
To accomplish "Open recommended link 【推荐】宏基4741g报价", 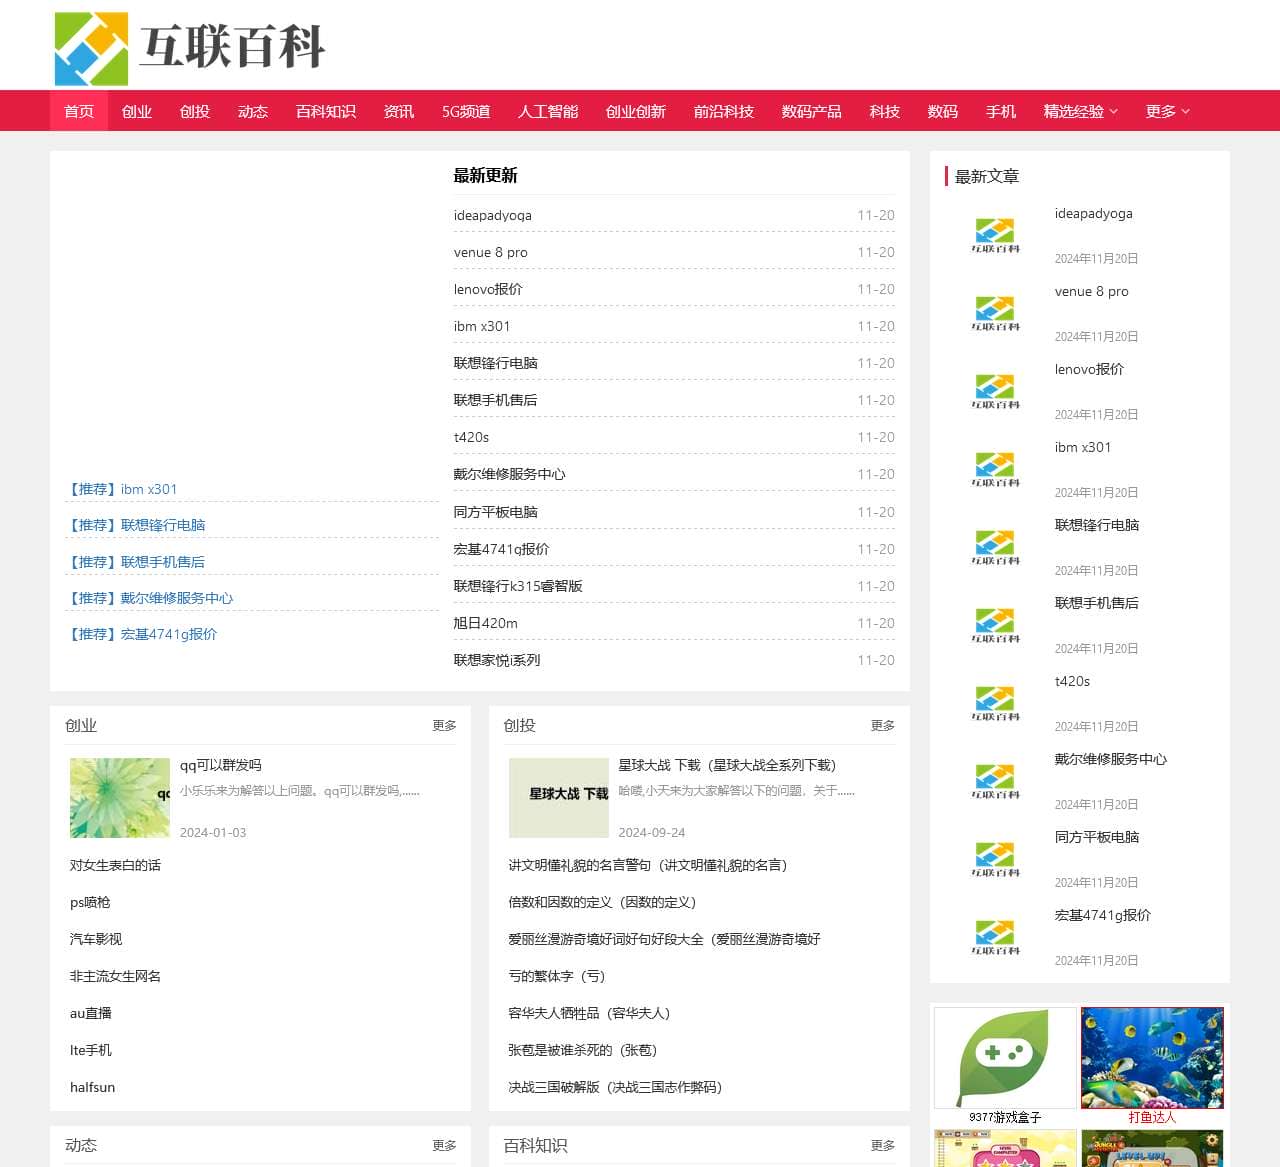I will tap(141, 634).
